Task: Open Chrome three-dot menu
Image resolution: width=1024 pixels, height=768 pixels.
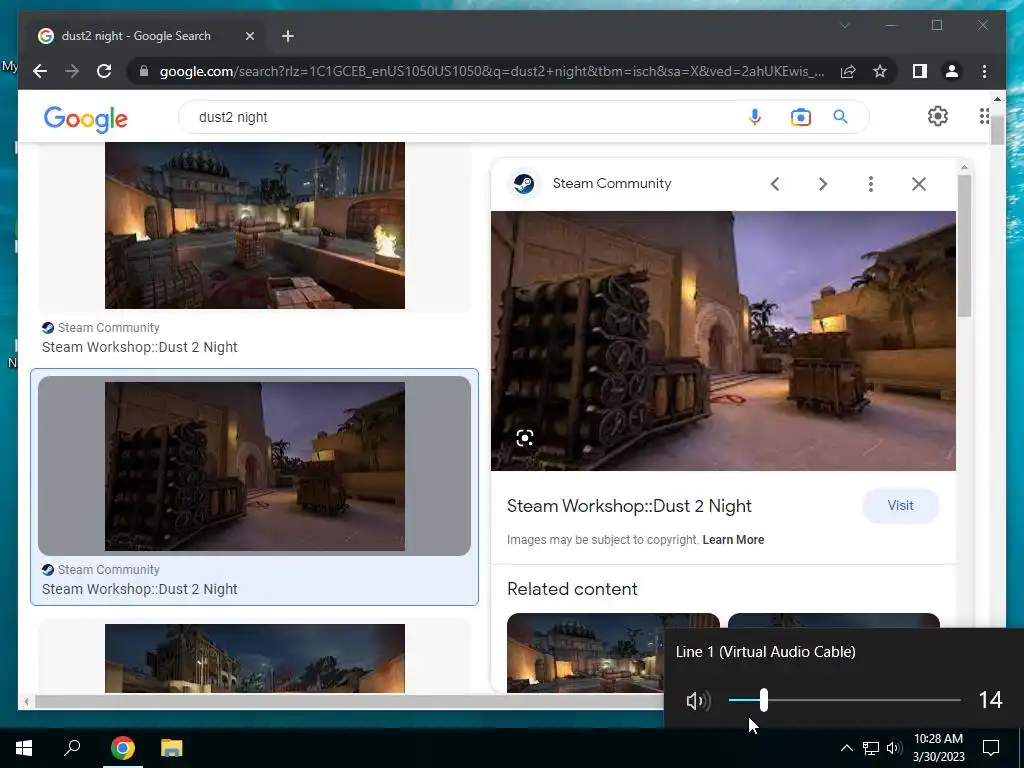Action: 984,71
